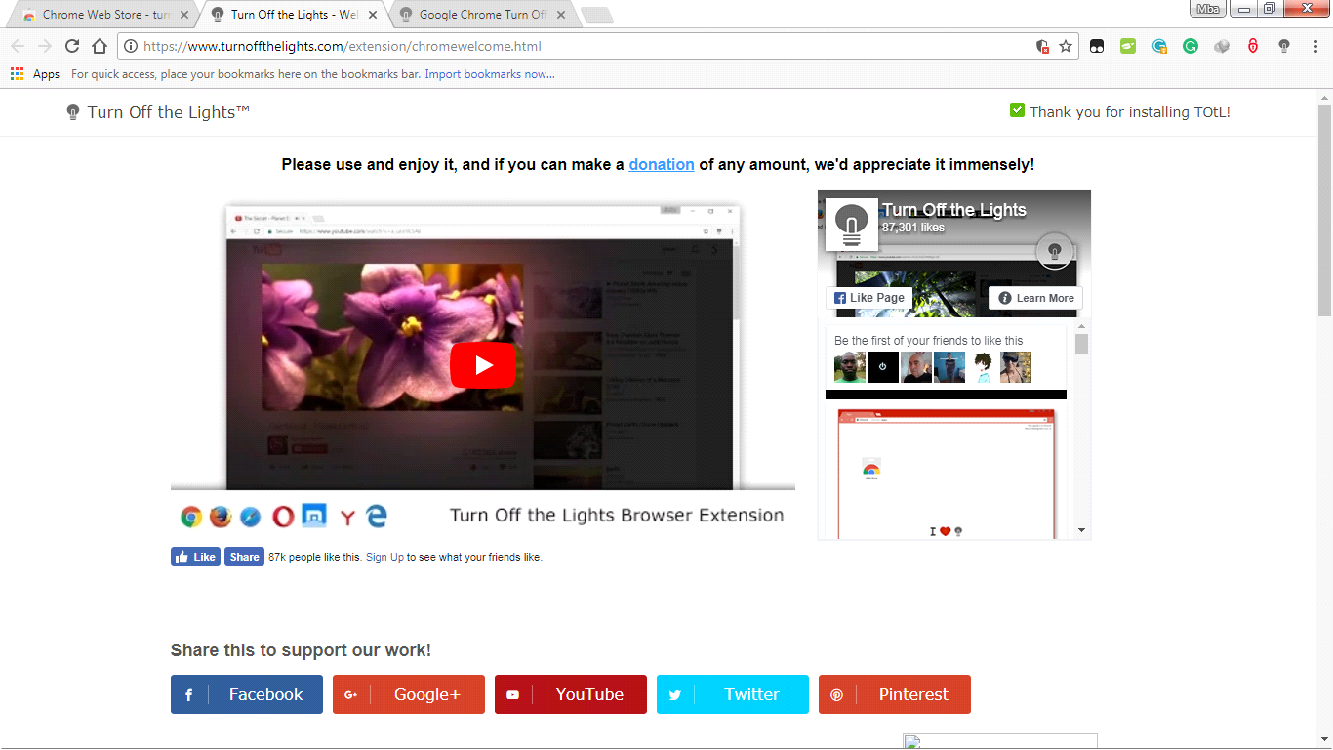1333x750 pixels.
Task: Click the 'Share this to support our work!' heading
Action: (301, 650)
